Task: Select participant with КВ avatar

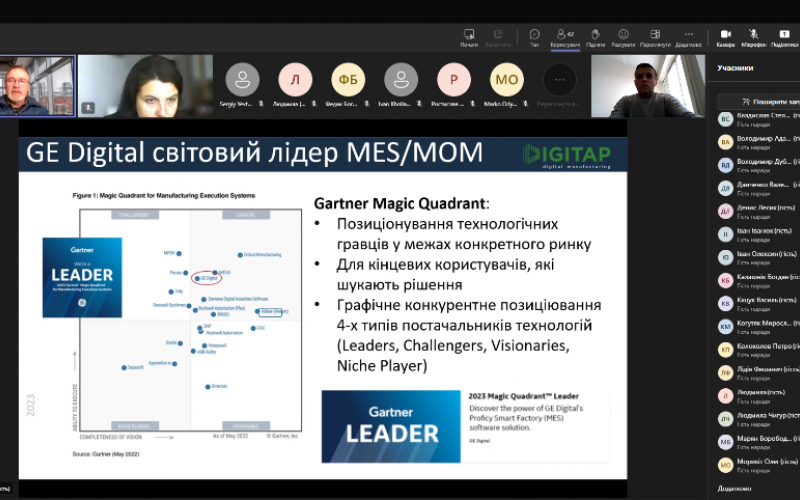Action: coord(758,304)
